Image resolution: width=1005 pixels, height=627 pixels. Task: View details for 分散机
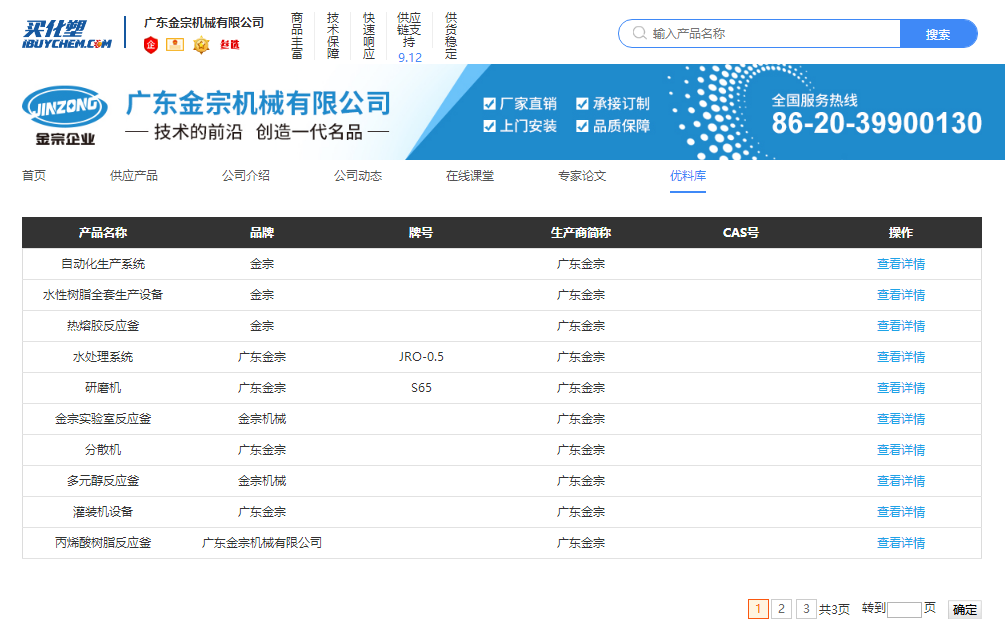901,449
